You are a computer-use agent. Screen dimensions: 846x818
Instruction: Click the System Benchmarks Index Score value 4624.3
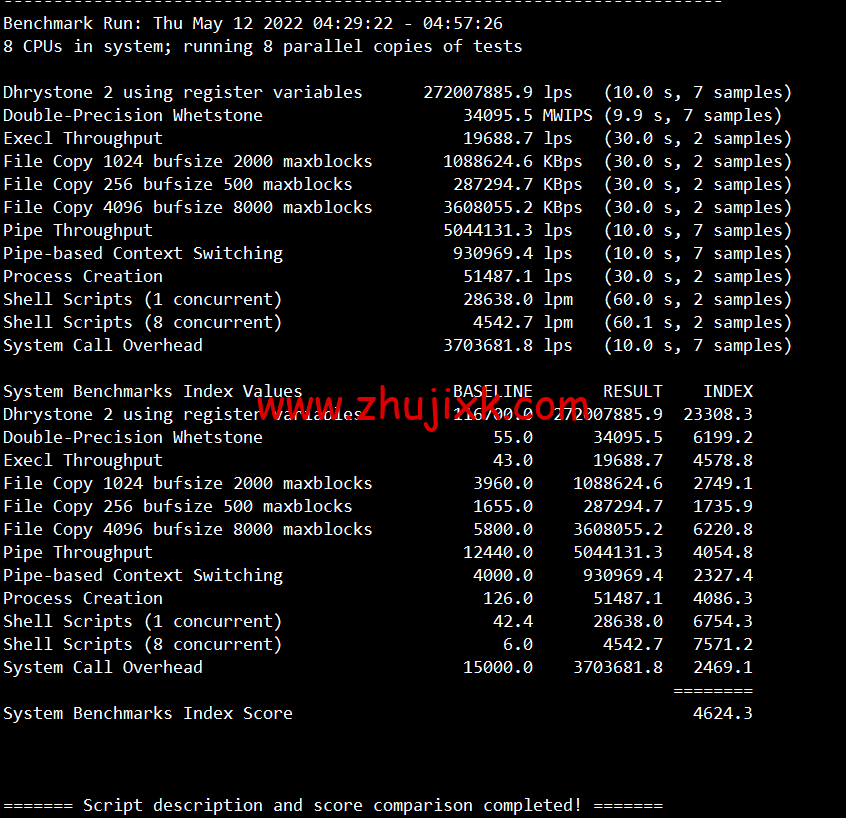point(722,713)
